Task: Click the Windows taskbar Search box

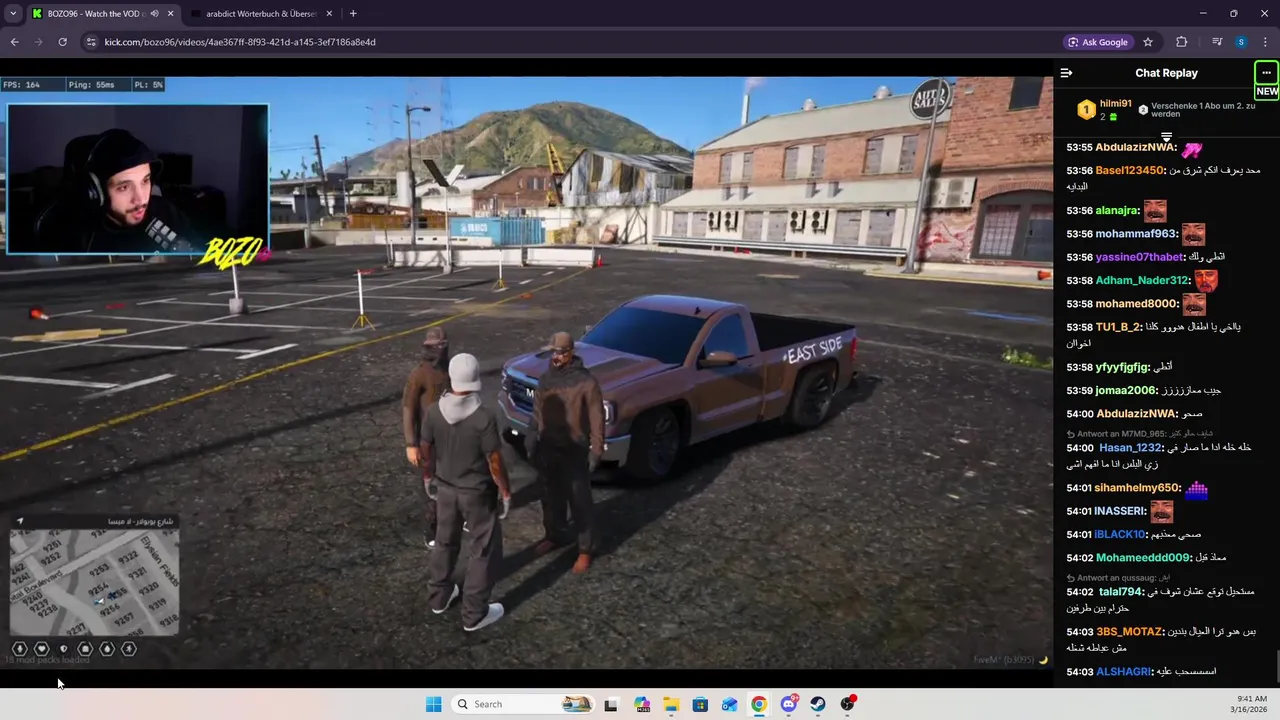Action: 522,704
